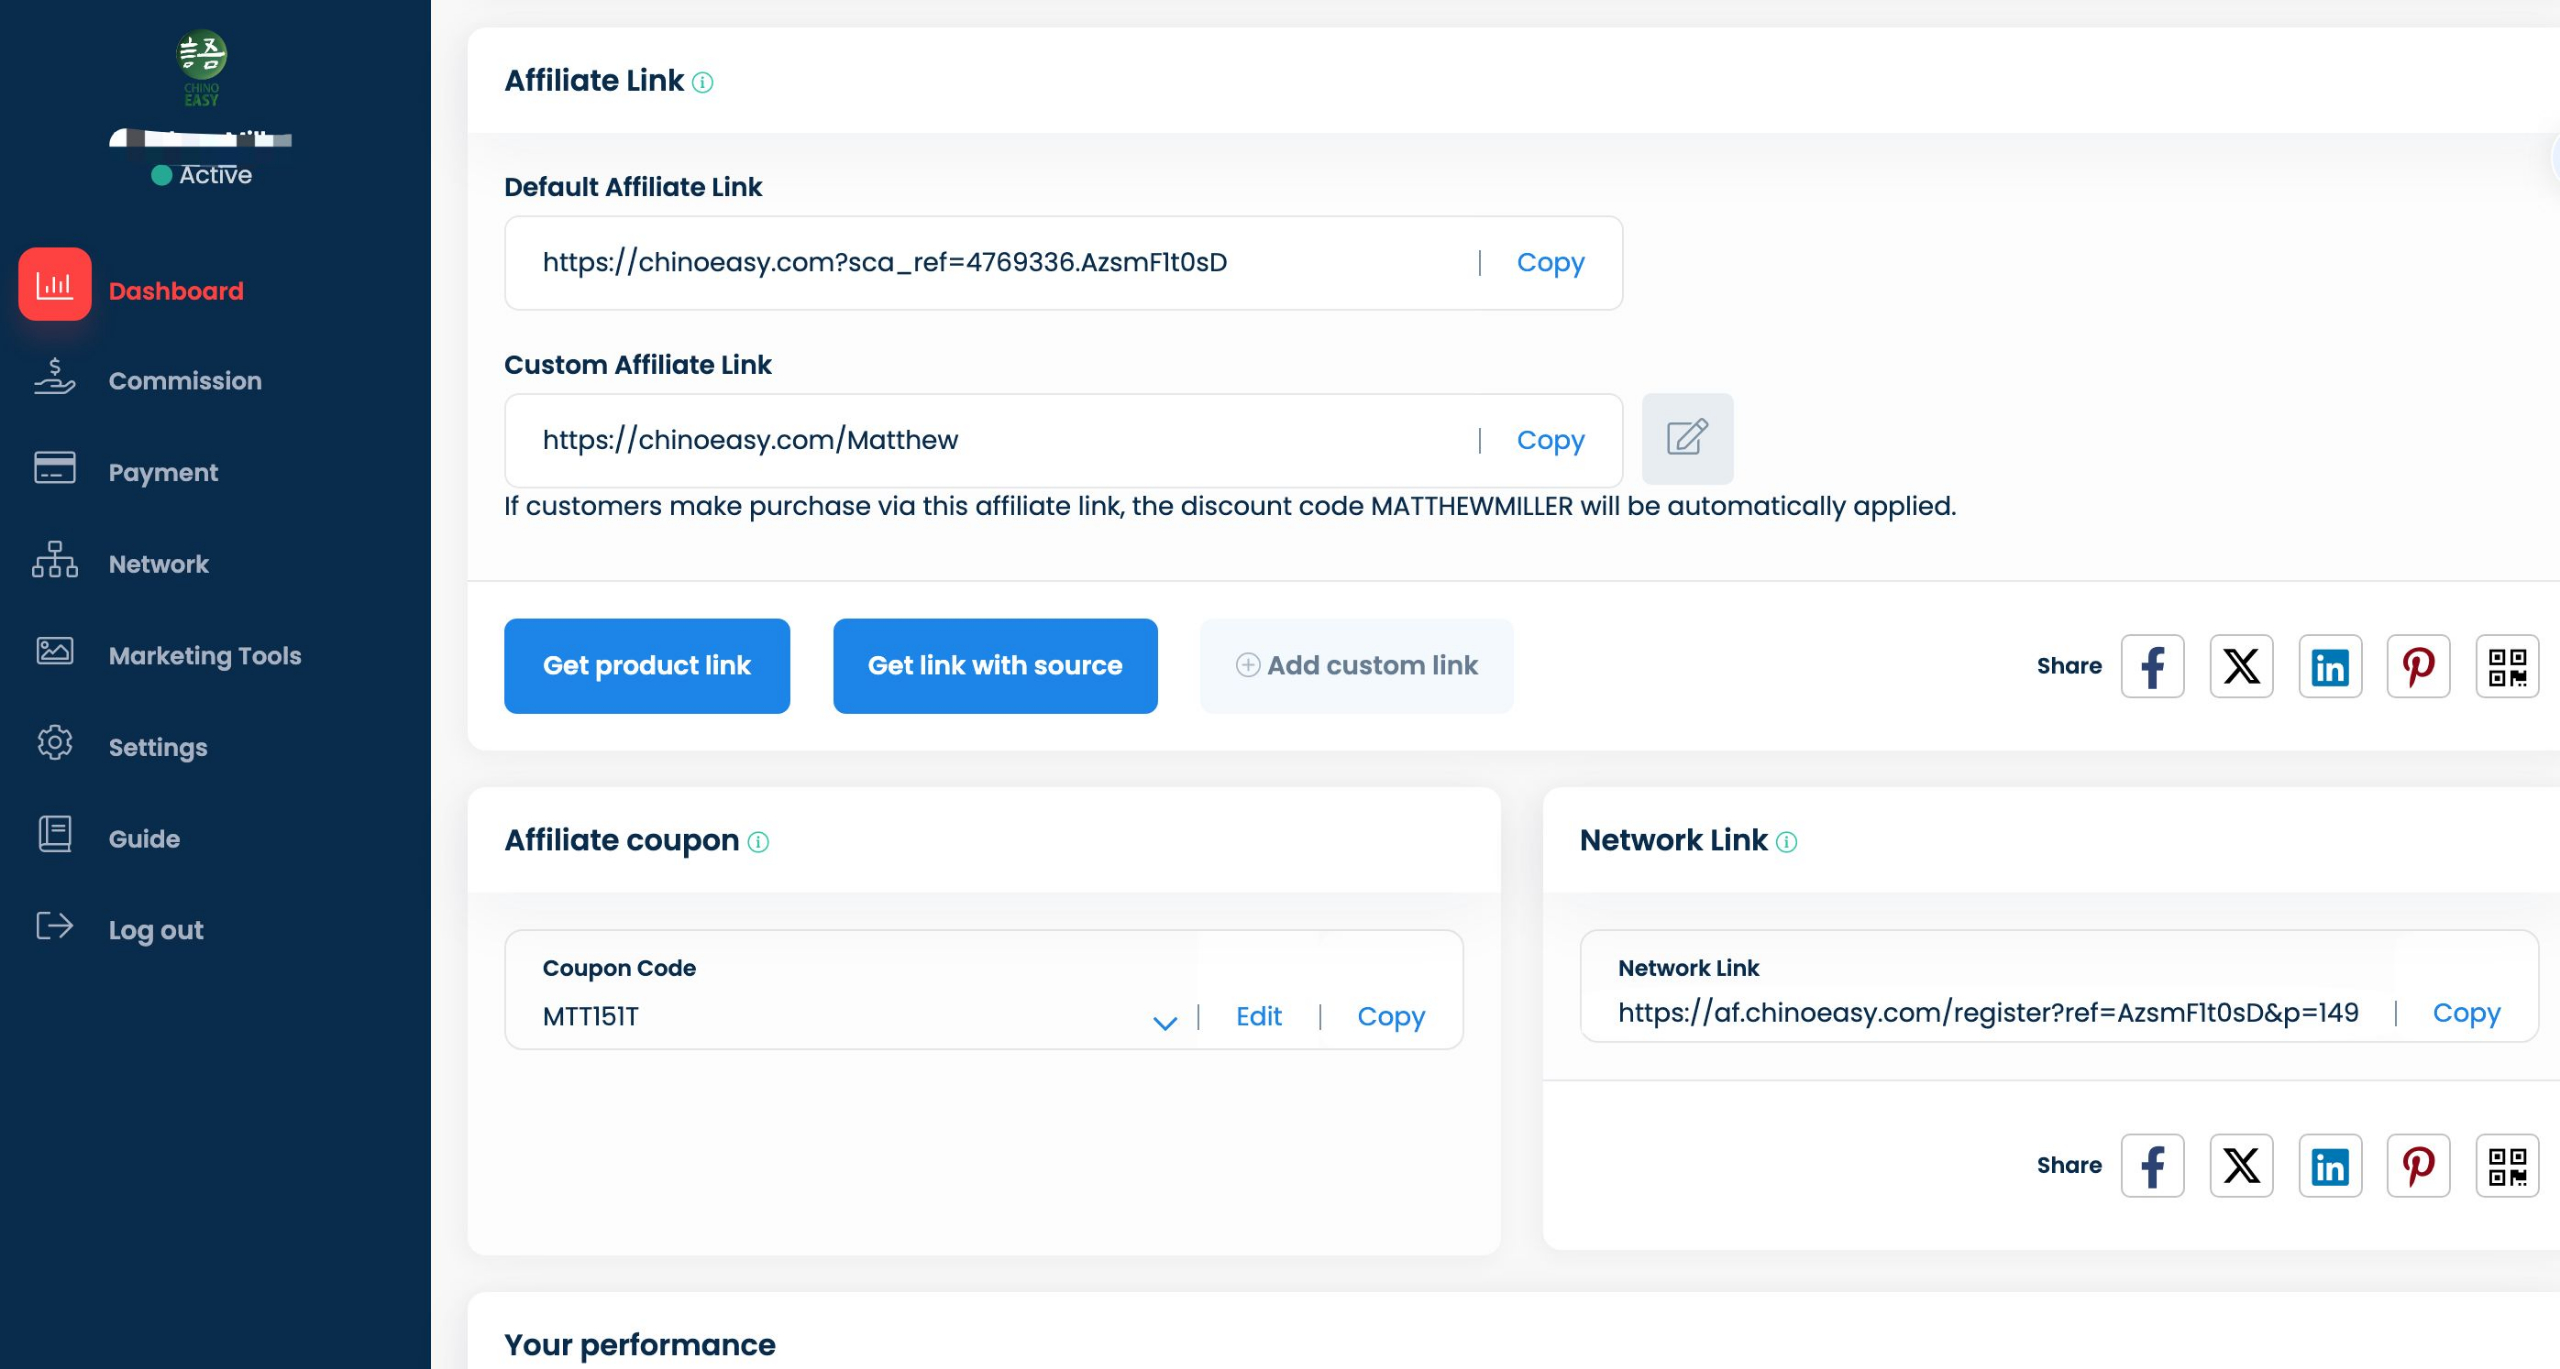Share affiliate link on Facebook
The image size is (2560, 1369).
pyautogui.click(x=2152, y=666)
